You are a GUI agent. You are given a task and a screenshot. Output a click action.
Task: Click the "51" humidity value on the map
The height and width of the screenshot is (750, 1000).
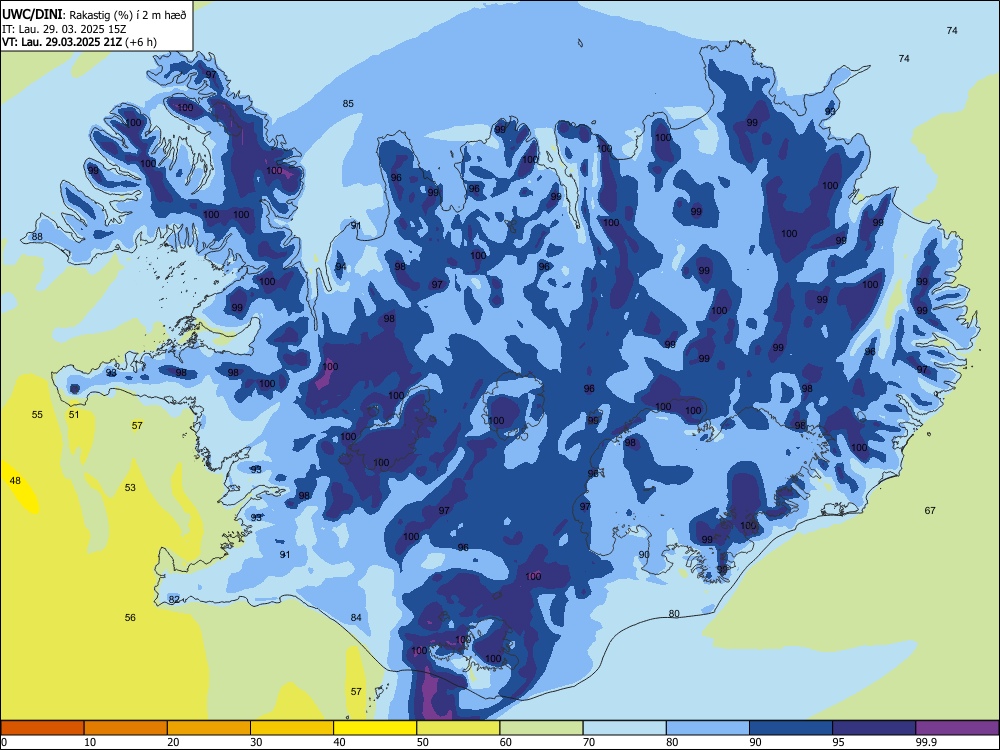click(74, 415)
